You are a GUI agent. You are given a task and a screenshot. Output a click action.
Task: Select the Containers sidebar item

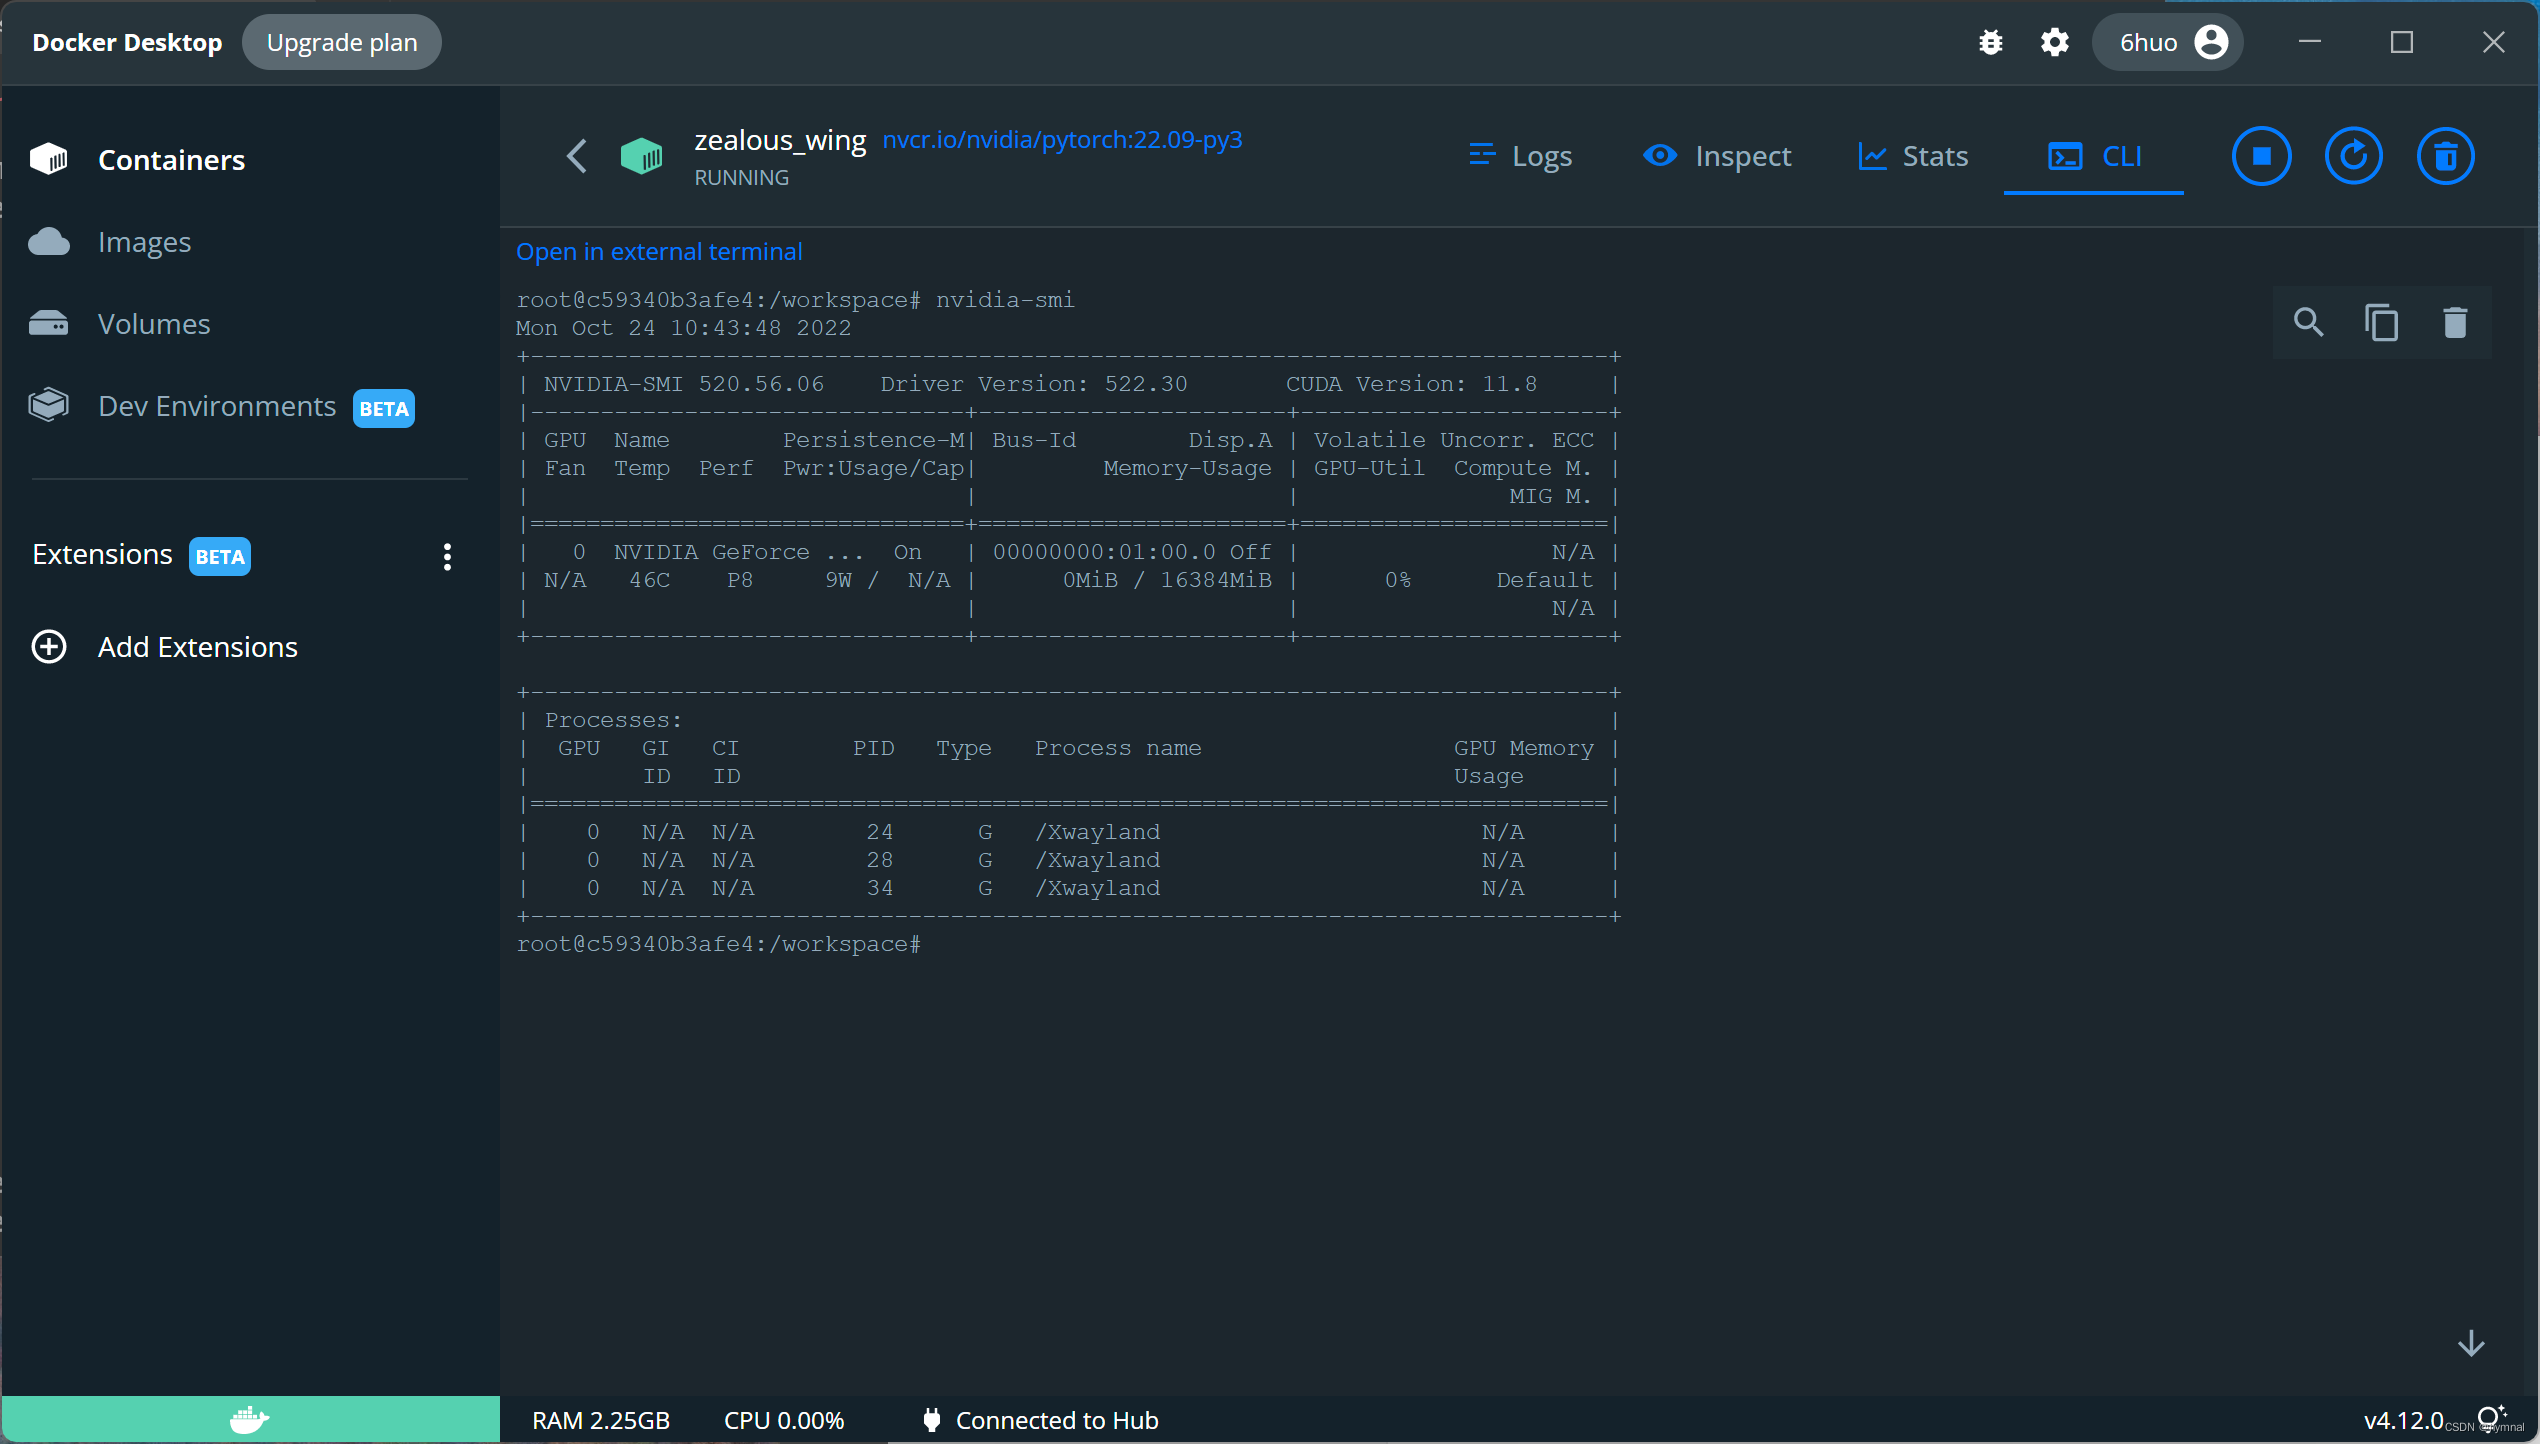171,159
